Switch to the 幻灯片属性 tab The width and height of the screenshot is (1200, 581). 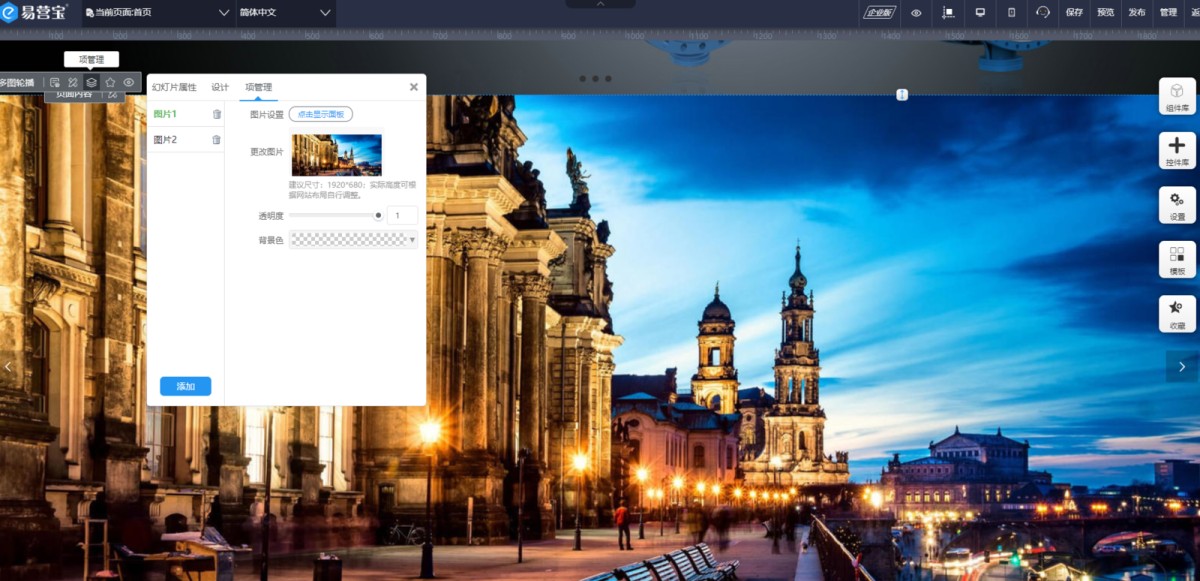[x=174, y=87]
